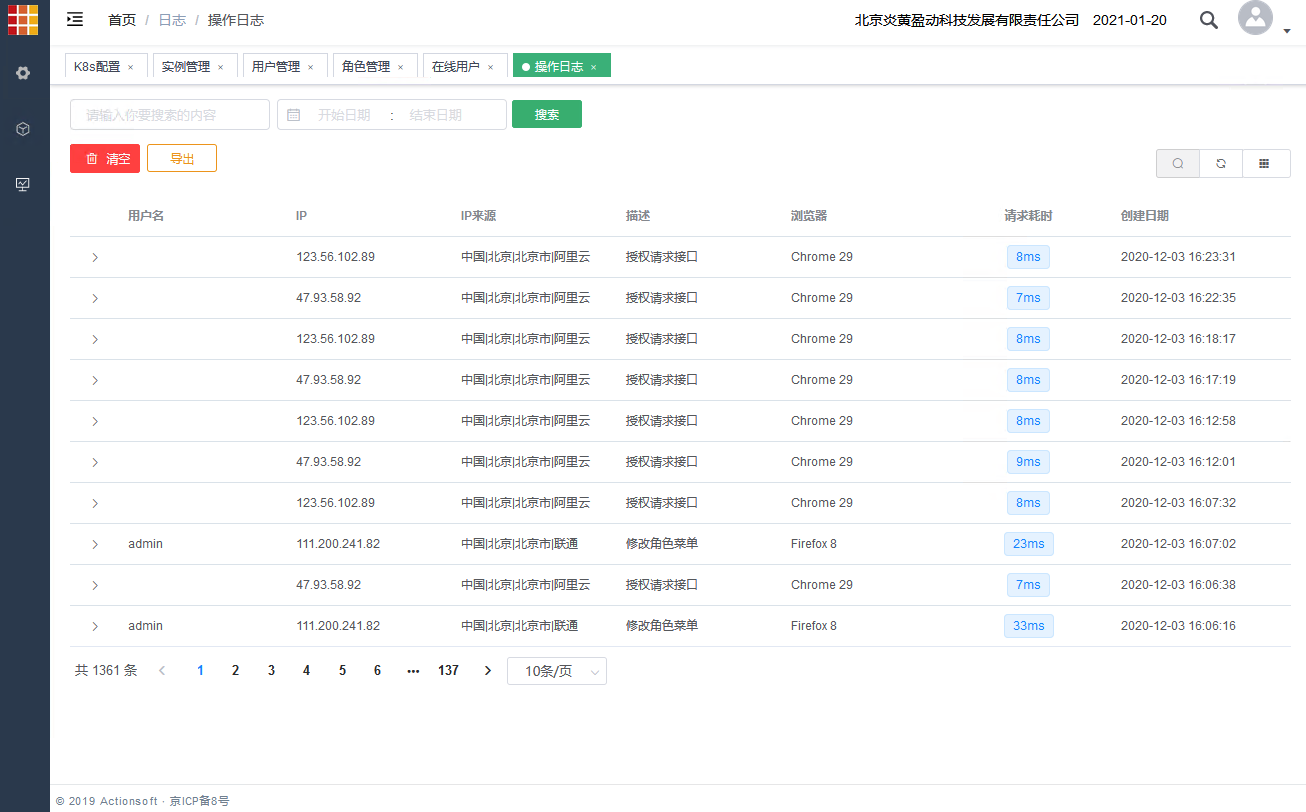Click the calendar icon in date range
Viewport: 1306px width, 812px height.
coord(294,115)
